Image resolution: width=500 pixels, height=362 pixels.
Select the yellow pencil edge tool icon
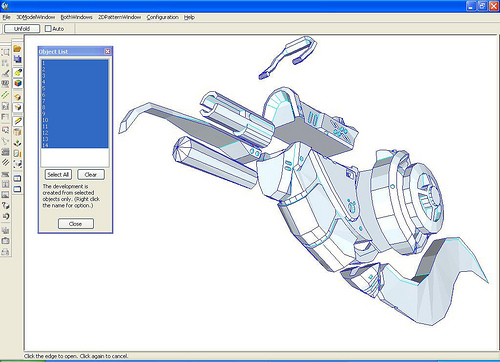(x=18, y=121)
